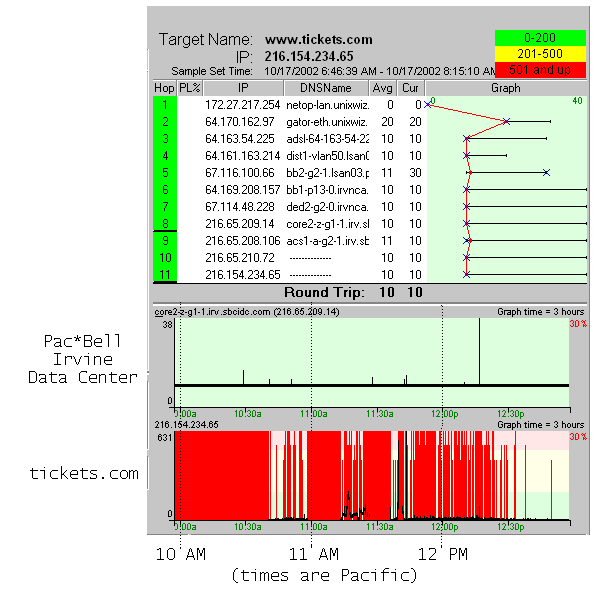Sort by the IP column header
Viewport: 600px width, 600px height.
pos(243,88)
